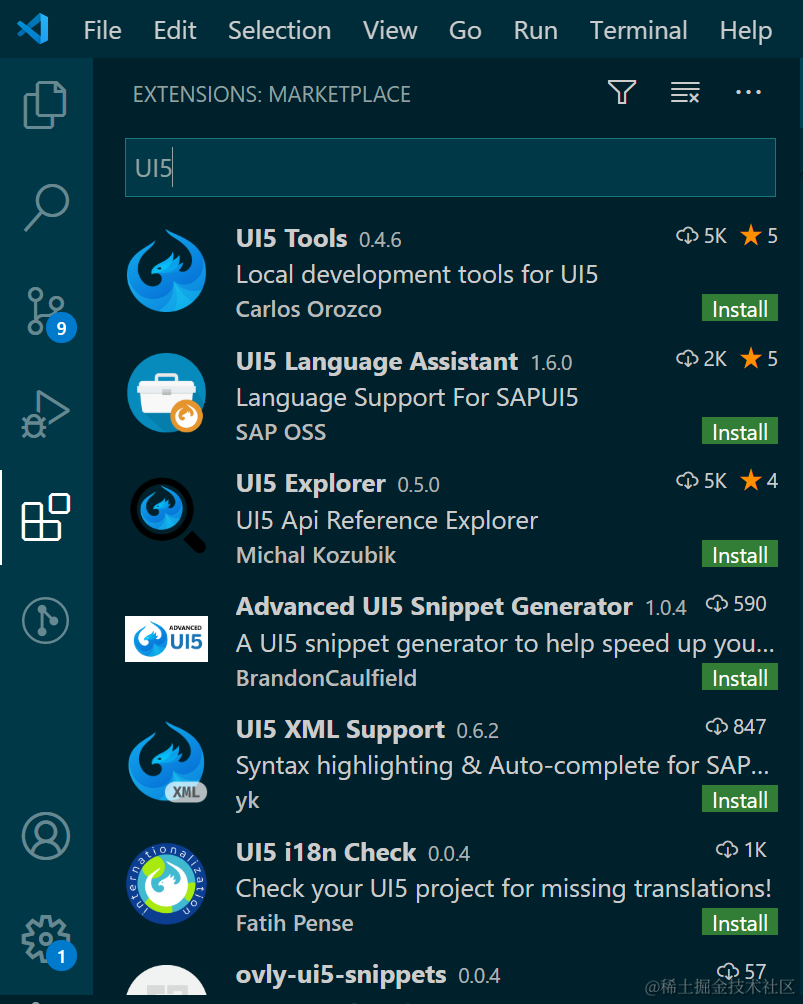
Task: Open the Go menu
Action: 465,30
